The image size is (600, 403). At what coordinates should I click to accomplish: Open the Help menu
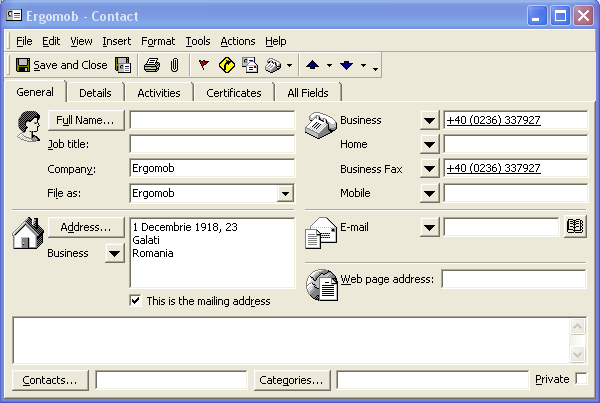tap(276, 41)
